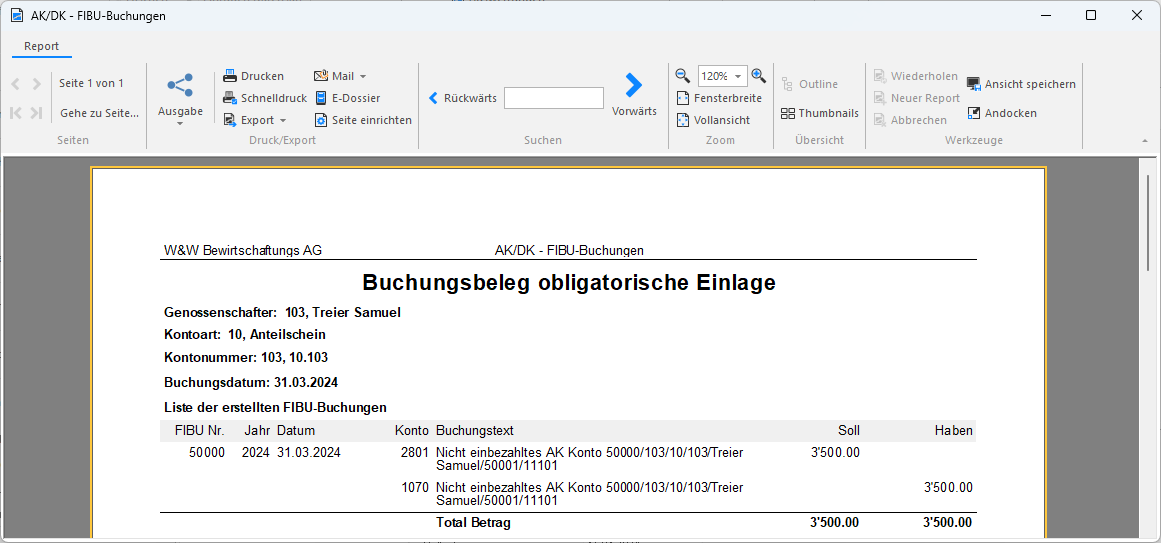Minimize the AK/DK window

point(1046,16)
